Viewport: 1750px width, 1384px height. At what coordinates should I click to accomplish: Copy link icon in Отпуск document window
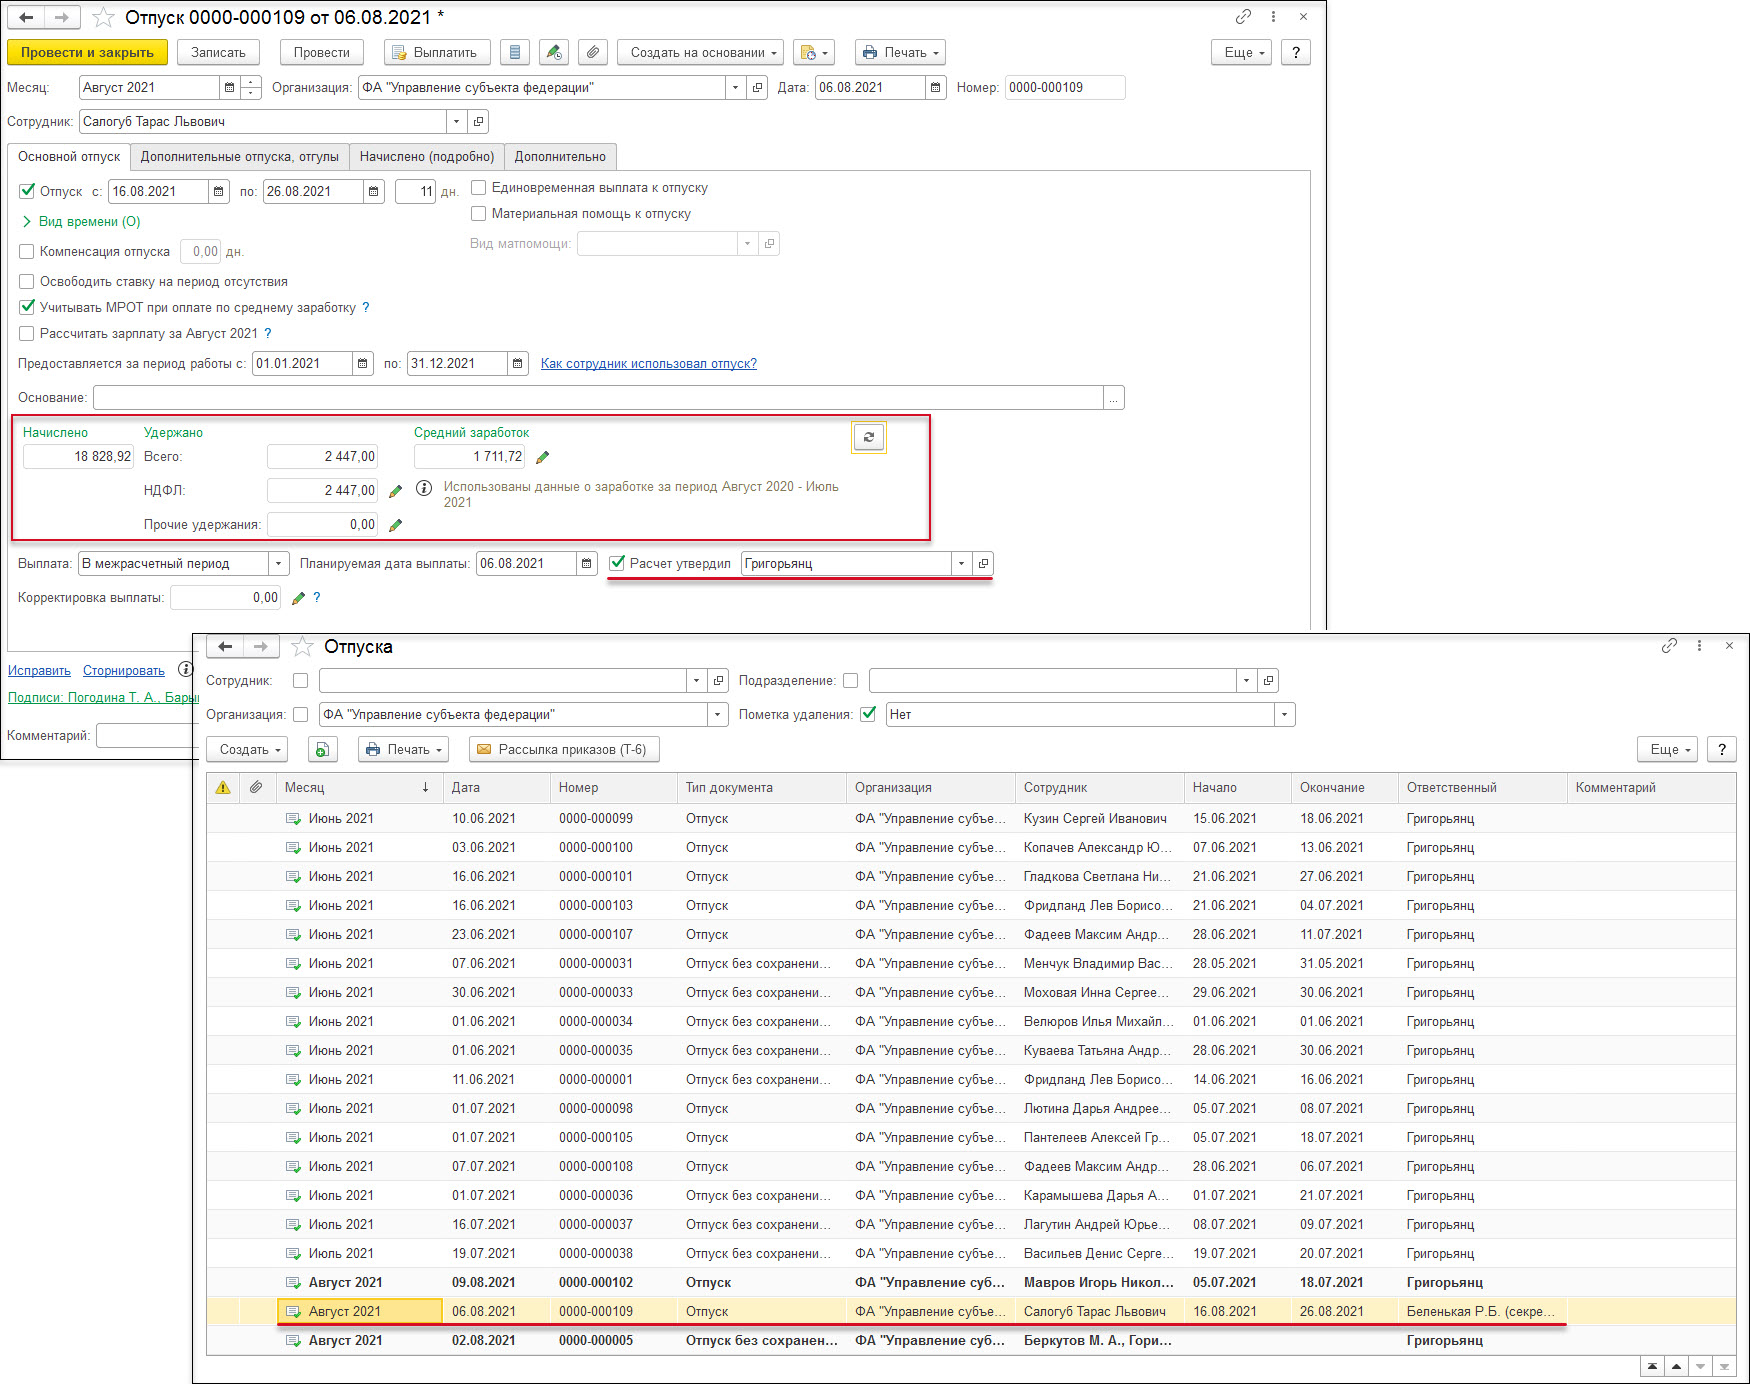pos(1243,16)
